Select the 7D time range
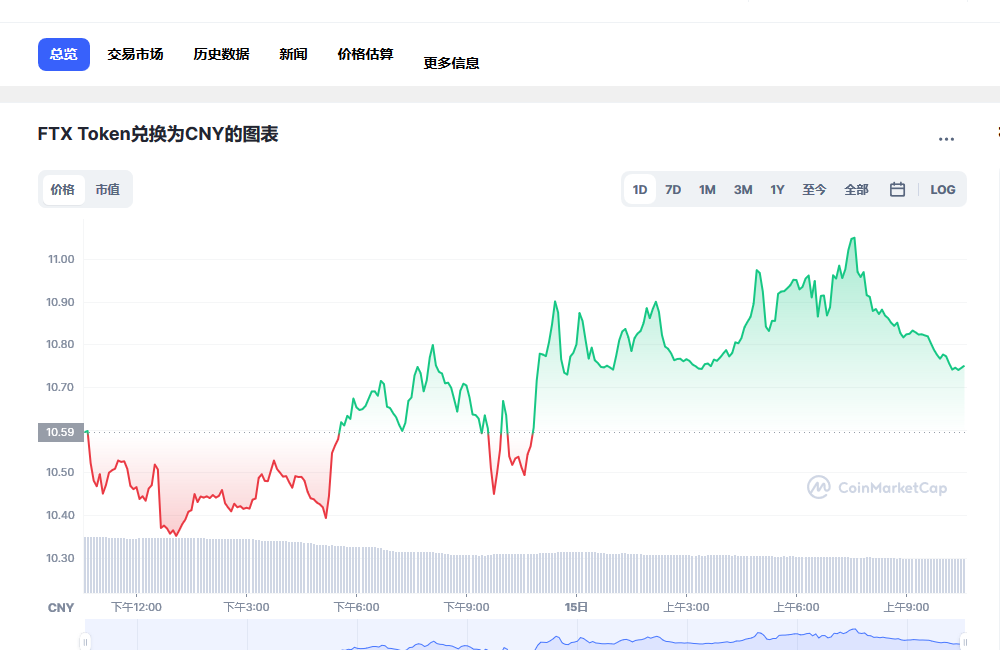The height and width of the screenshot is (650, 1000). tap(673, 189)
